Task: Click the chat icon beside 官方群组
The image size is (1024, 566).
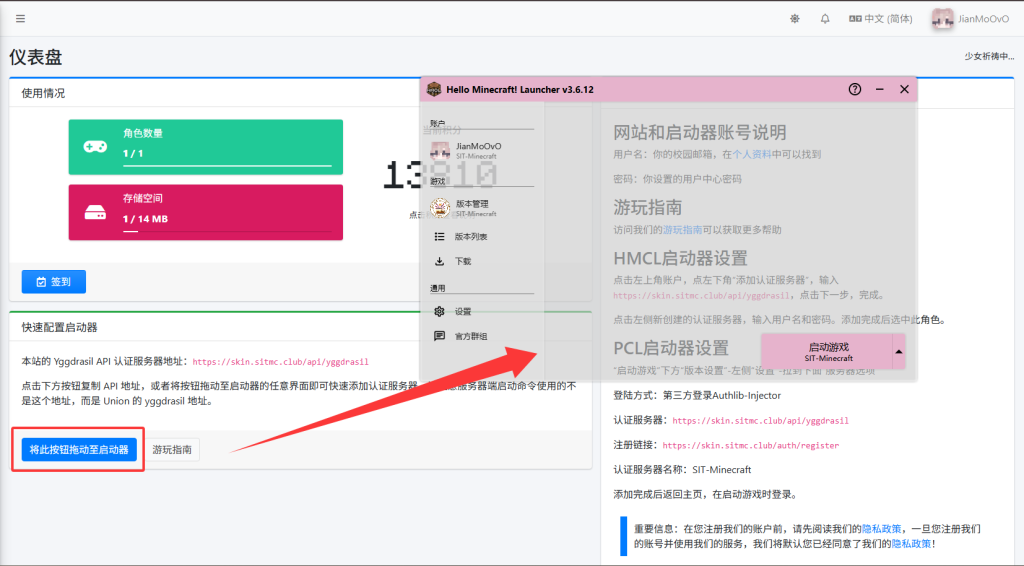Action: tap(440, 336)
